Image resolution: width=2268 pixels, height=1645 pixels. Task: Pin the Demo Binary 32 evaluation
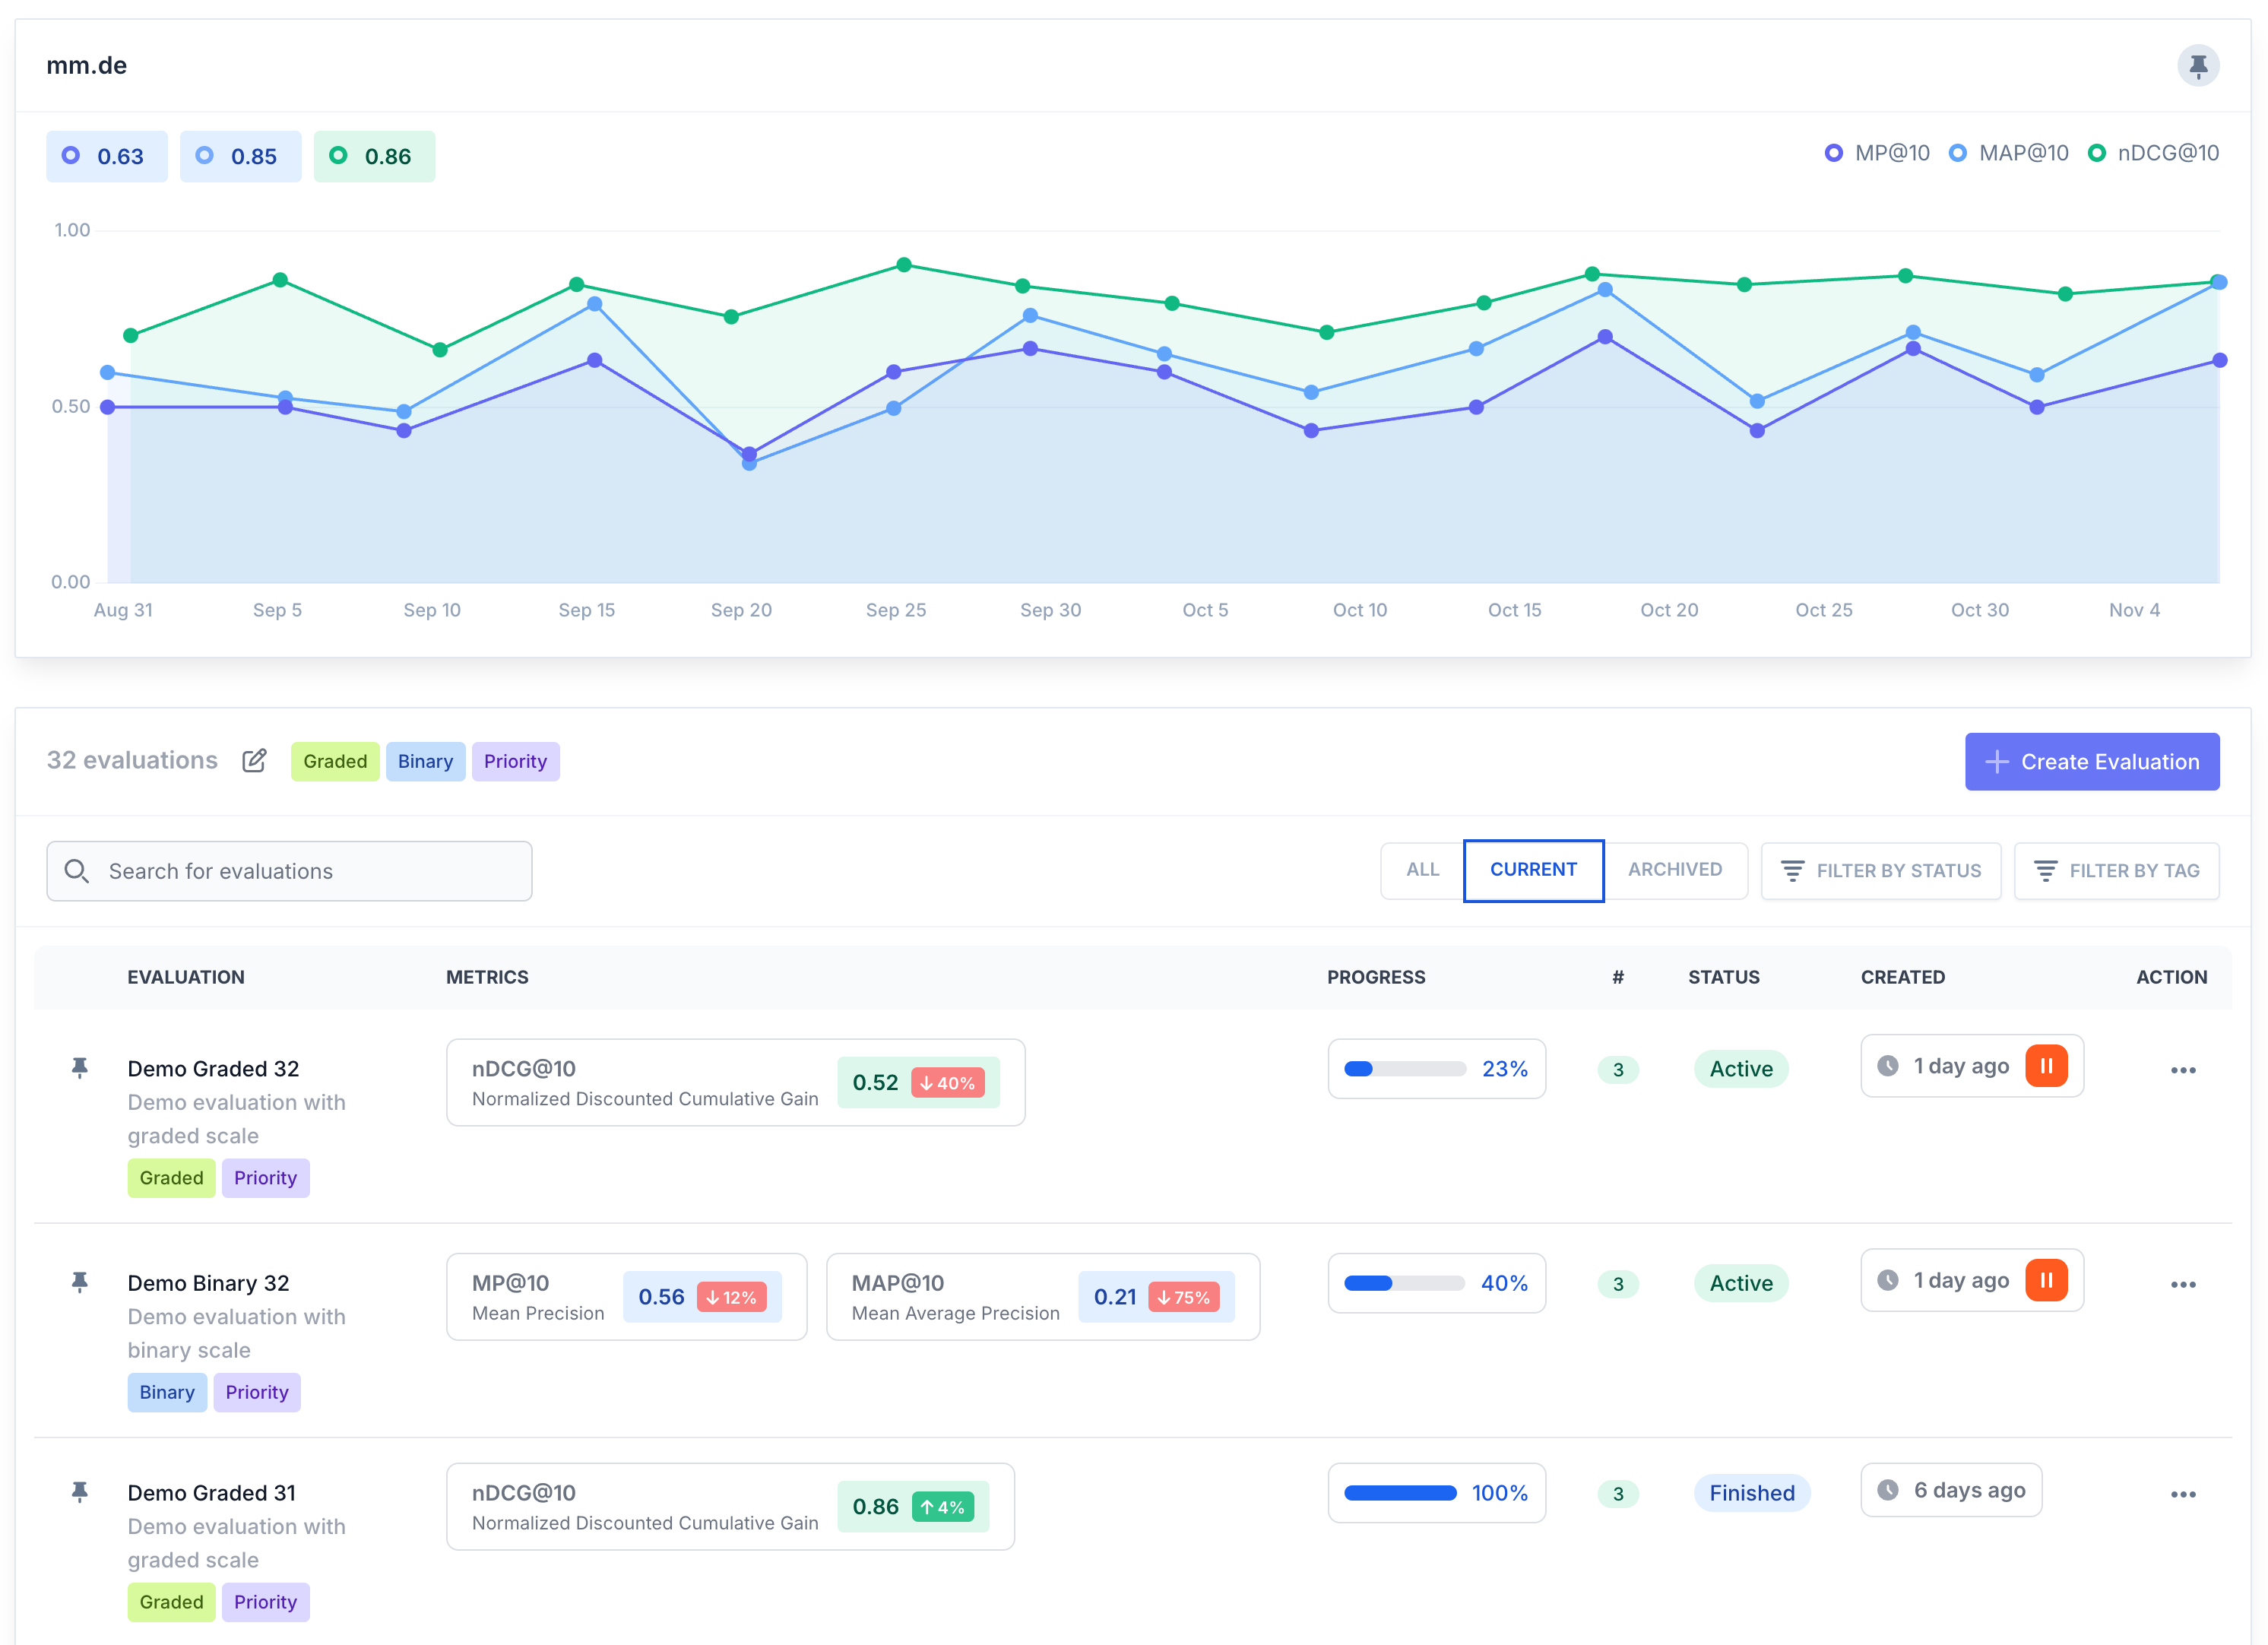[80, 1282]
